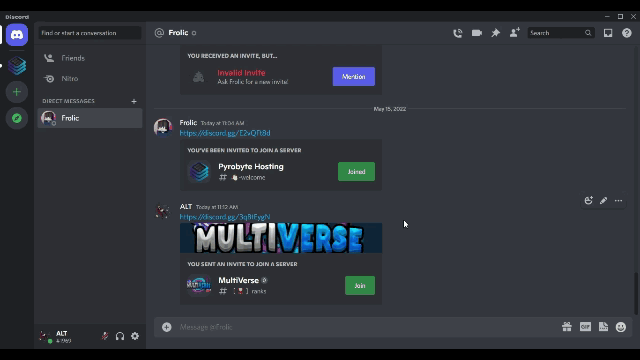
Task: Click the MultiVerse server name
Action: [238, 280]
